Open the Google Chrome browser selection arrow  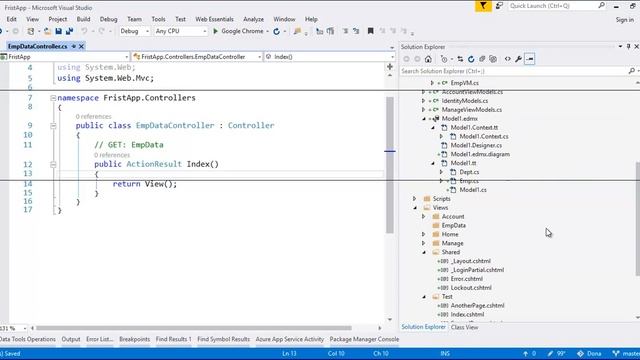click(x=267, y=31)
